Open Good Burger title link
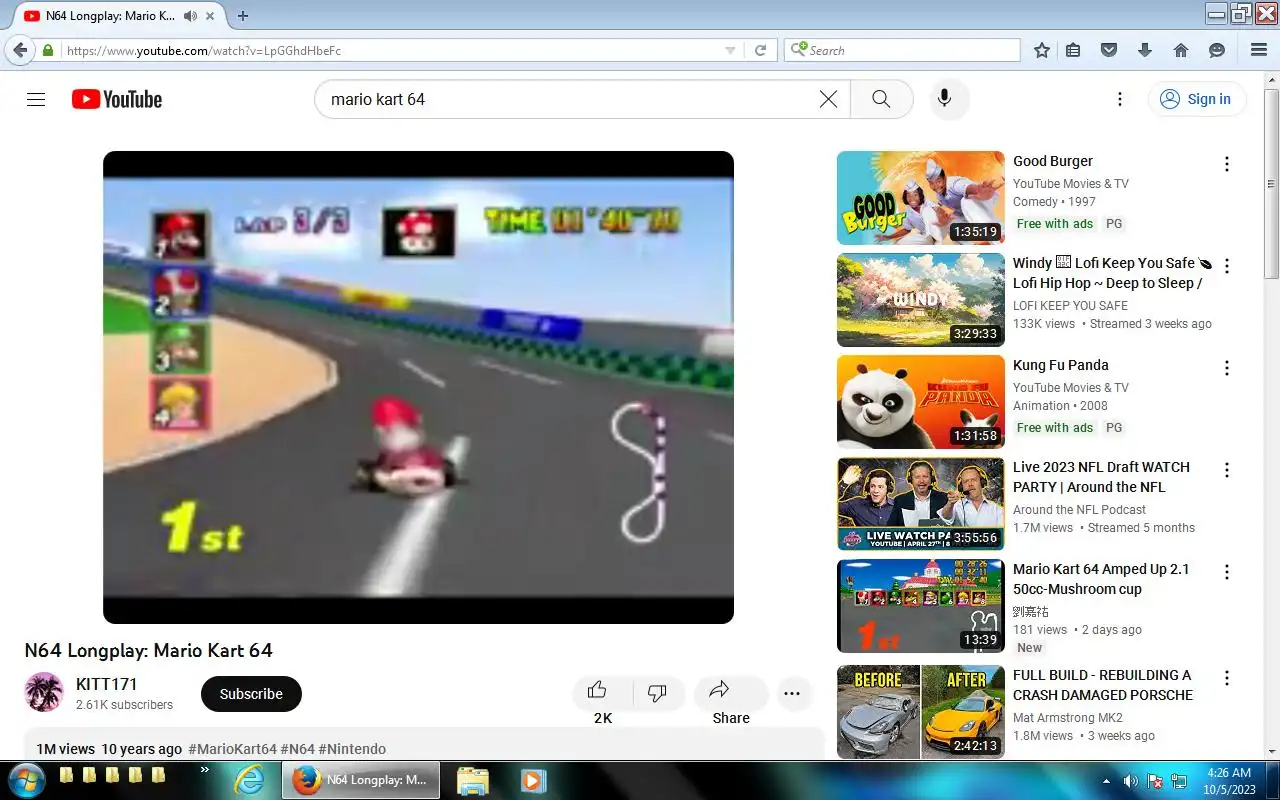The width and height of the screenshot is (1280, 800). (1053, 161)
